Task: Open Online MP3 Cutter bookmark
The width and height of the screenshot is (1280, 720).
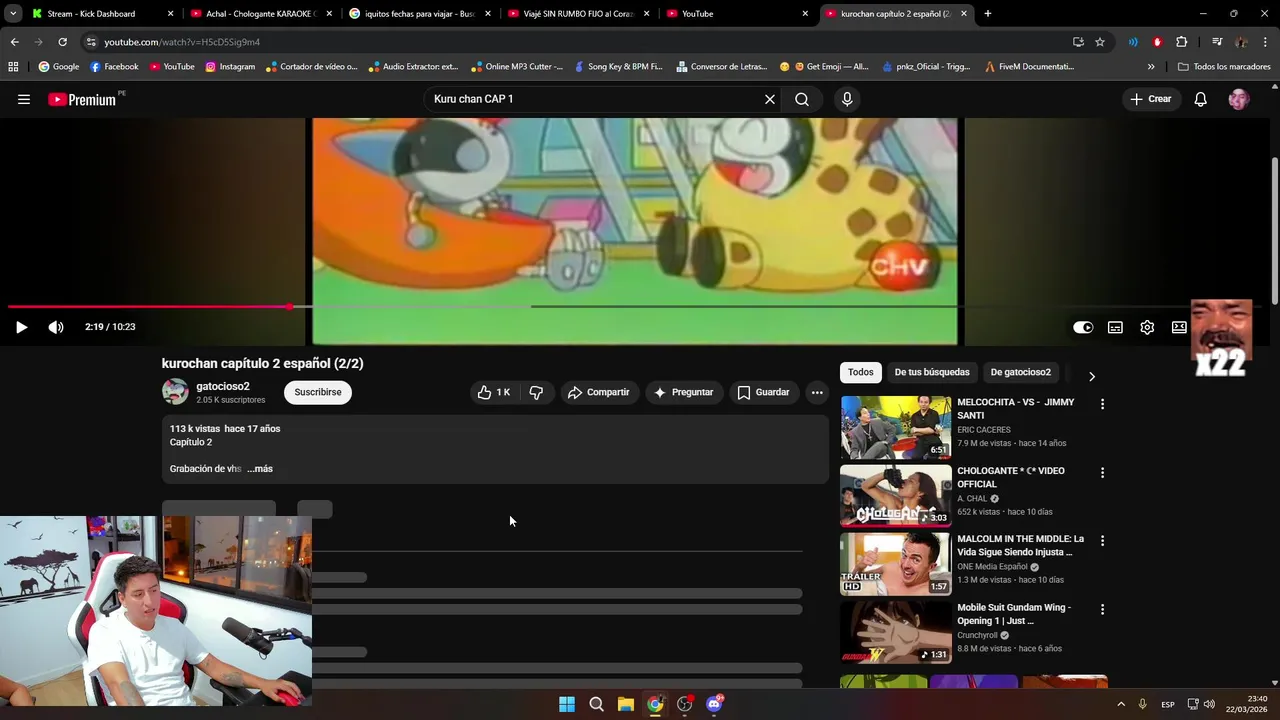Action: 517,67
